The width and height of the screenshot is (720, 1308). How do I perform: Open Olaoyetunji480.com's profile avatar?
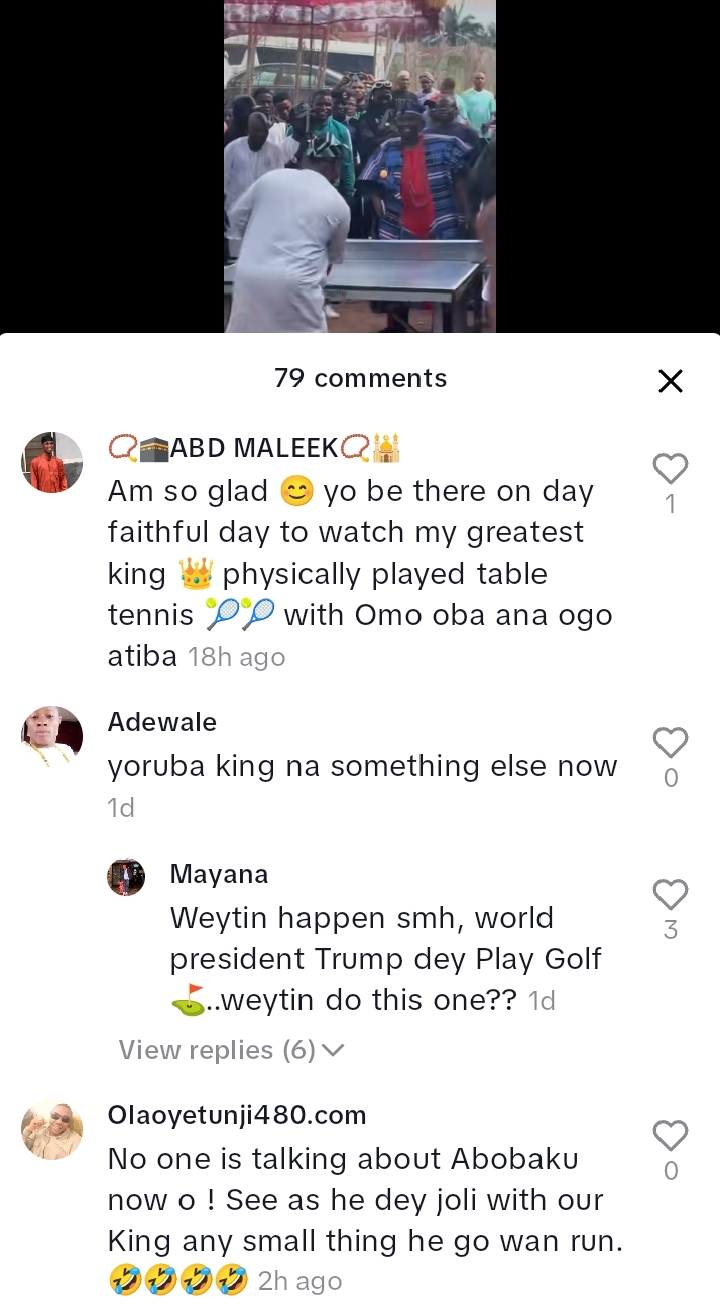(x=52, y=1129)
